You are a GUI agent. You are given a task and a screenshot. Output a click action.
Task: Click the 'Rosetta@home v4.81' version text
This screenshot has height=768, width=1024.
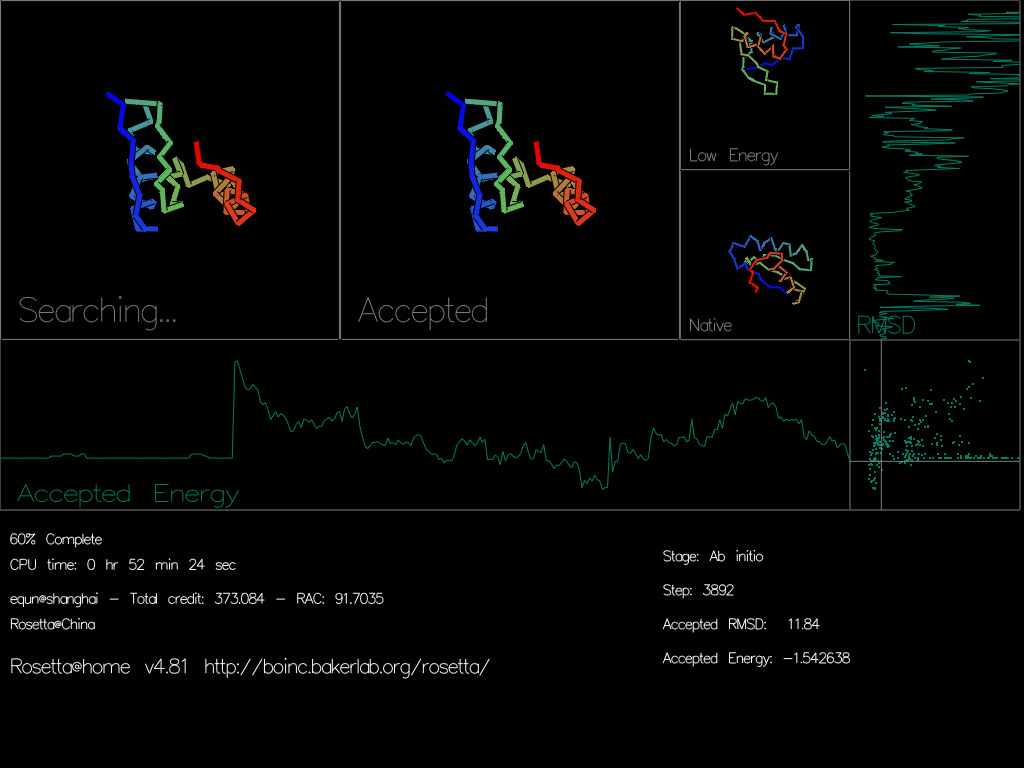click(x=99, y=667)
